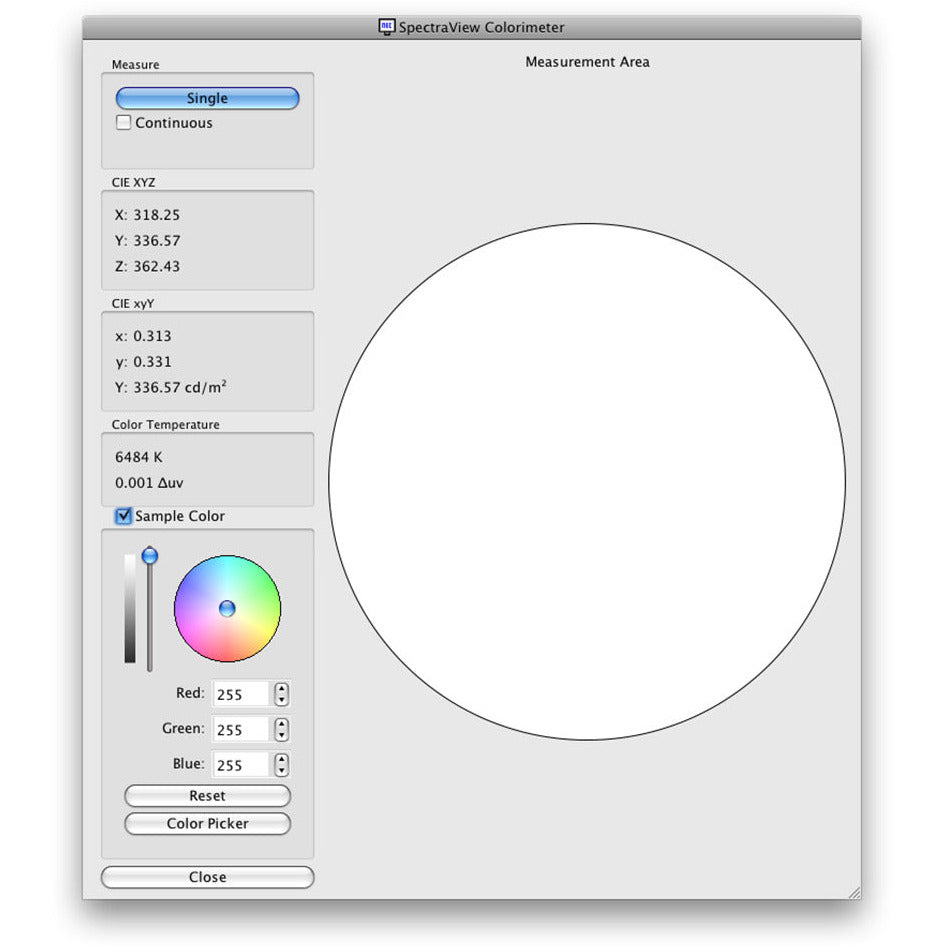
Task: Uncheck the Sample Color checkbox
Action: [x=124, y=516]
